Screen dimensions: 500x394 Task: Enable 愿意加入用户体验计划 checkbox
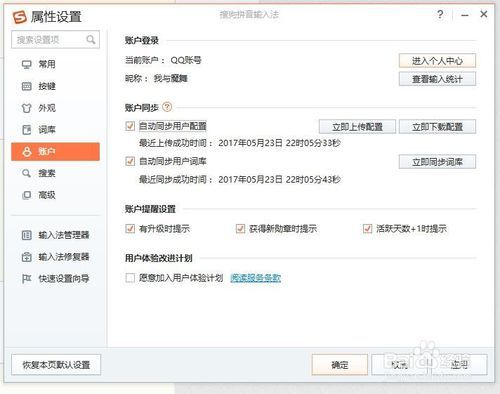point(130,278)
